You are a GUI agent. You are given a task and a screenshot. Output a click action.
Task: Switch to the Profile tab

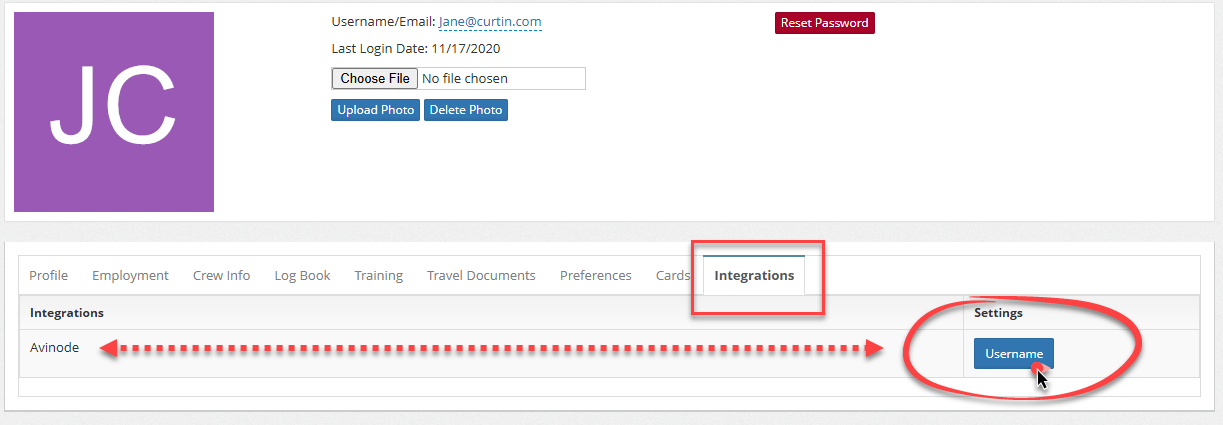48,276
